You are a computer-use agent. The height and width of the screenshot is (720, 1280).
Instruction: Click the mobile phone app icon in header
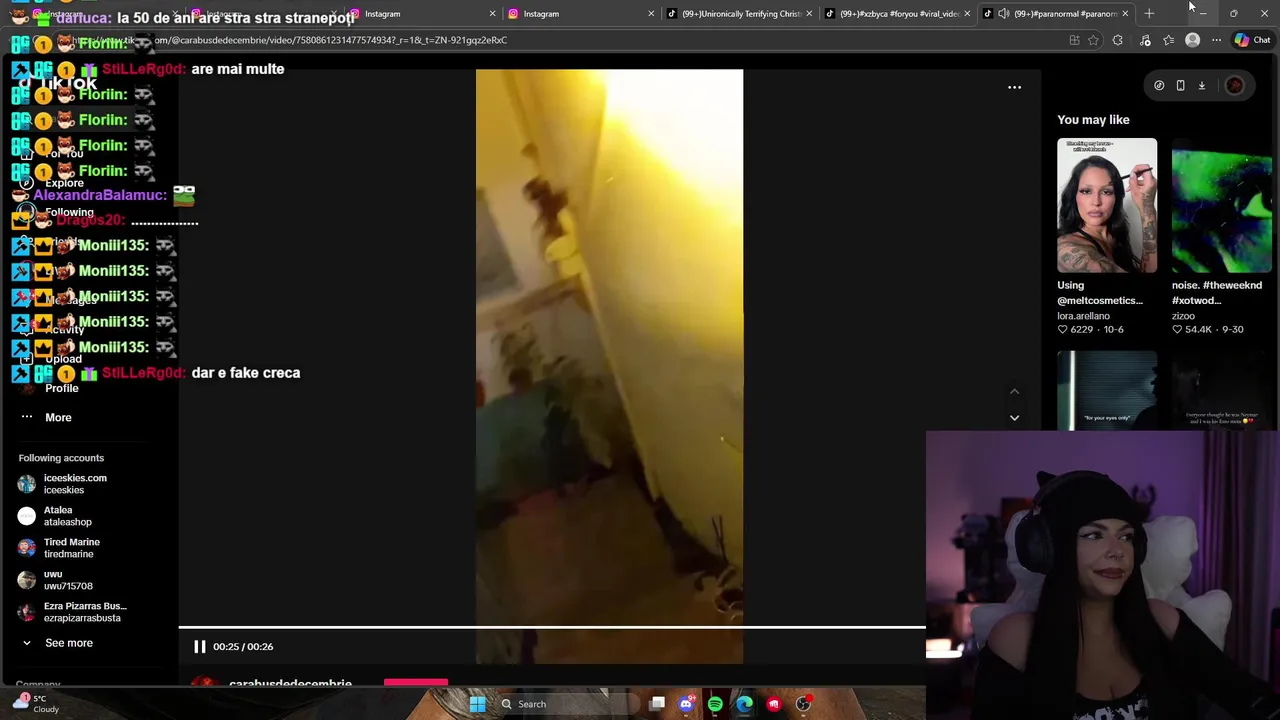(1180, 86)
